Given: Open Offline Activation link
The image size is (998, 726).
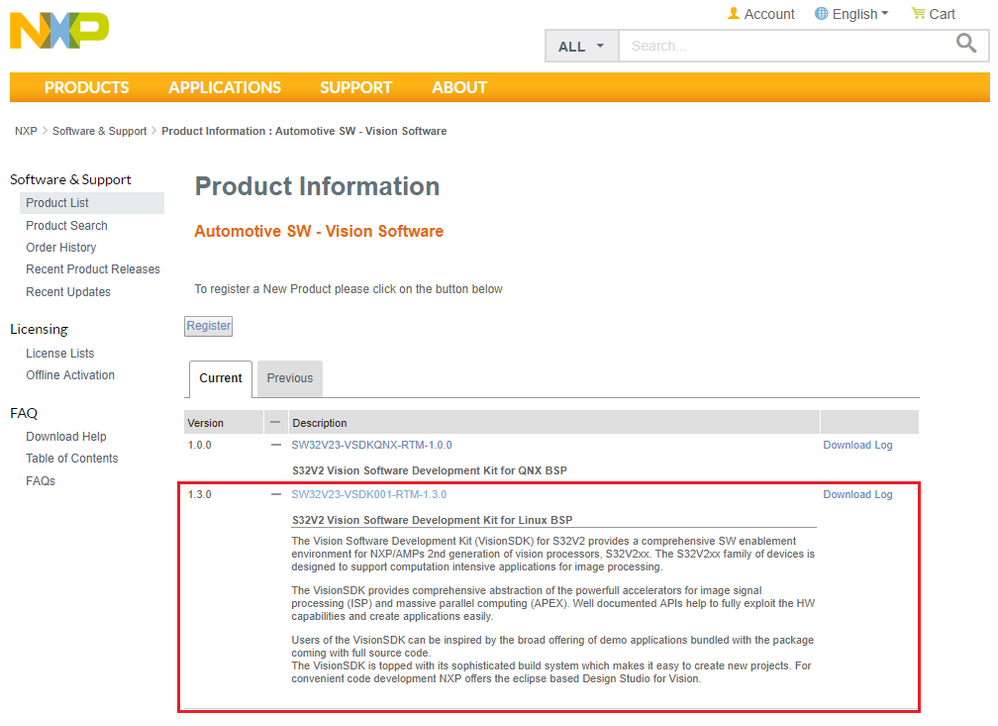Looking at the screenshot, I should [71, 375].
